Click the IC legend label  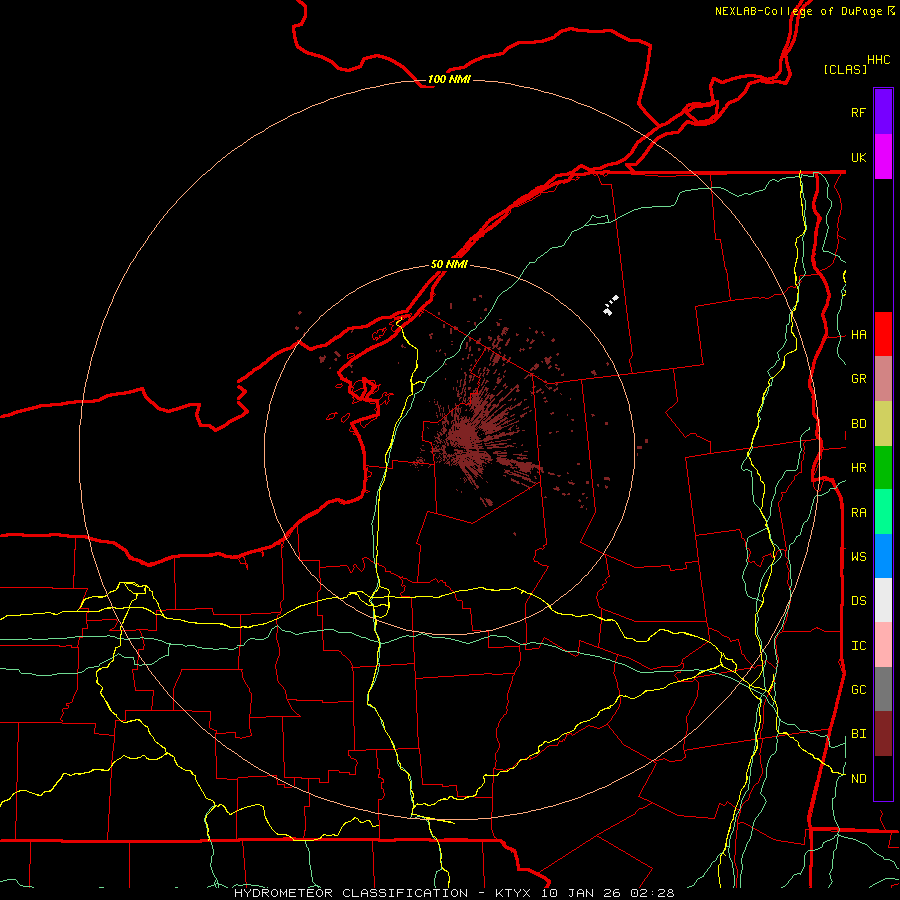[x=859, y=646]
